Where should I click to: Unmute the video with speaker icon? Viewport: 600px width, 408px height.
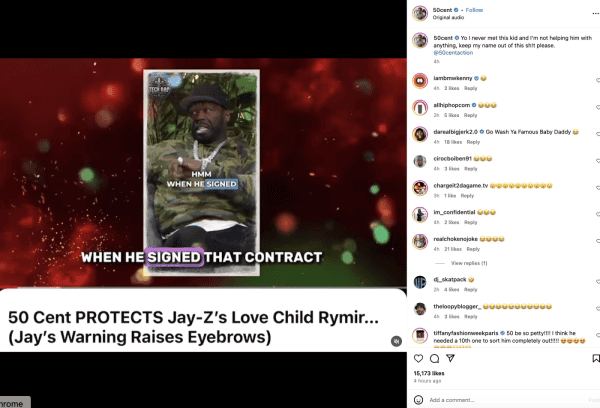point(396,341)
